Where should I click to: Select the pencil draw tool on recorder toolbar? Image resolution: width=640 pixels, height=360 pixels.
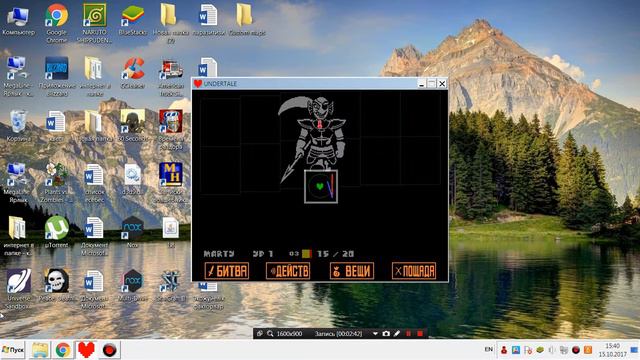coord(397,333)
